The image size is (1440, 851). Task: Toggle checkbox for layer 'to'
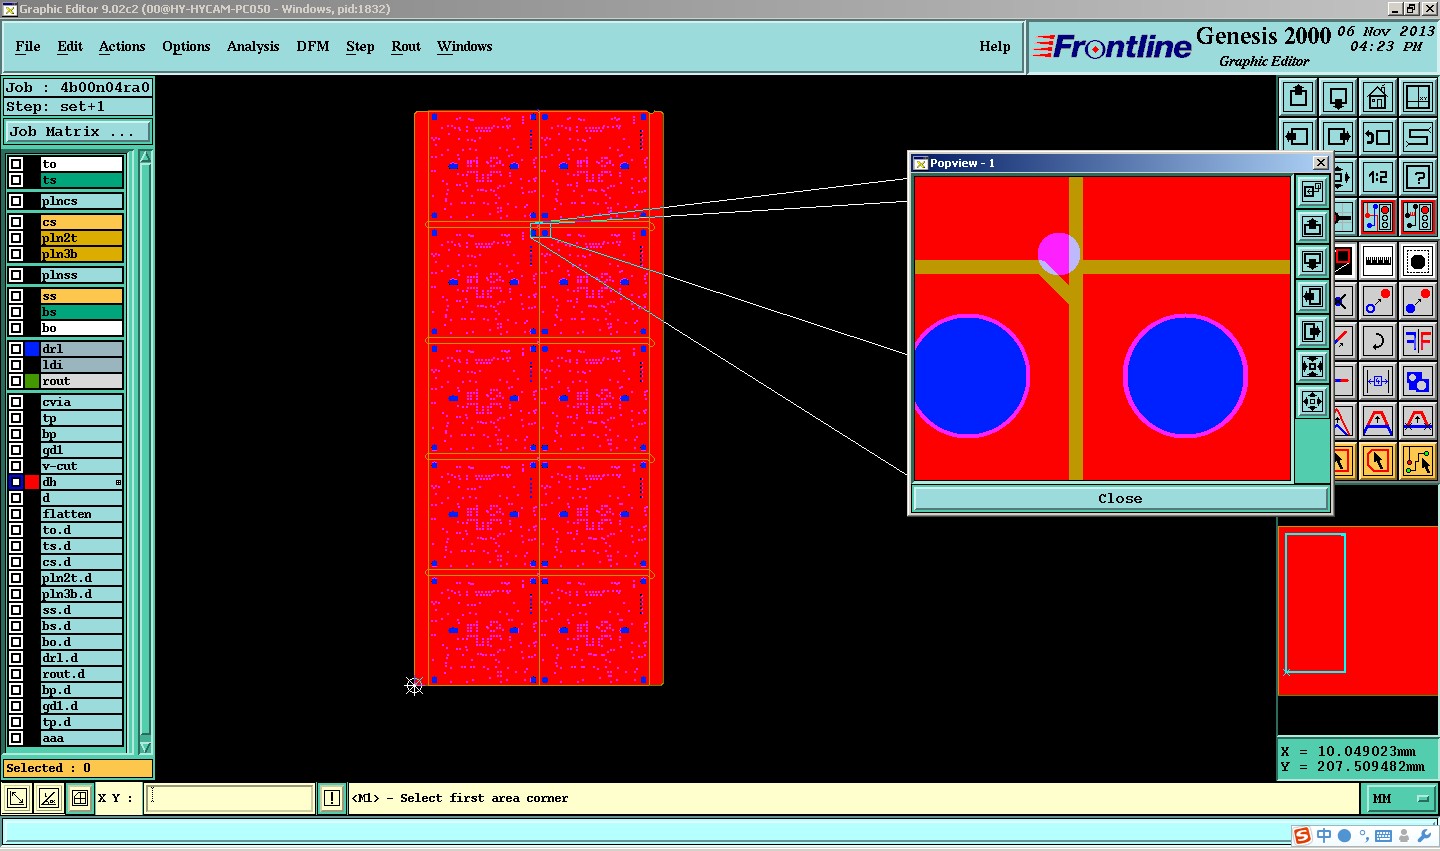coord(16,164)
